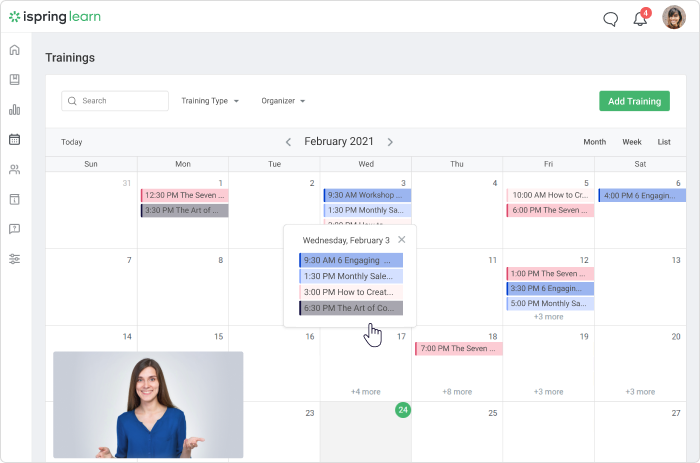Viewport: 700px width, 463px height.
Task: Click the Today button
Action: point(71,142)
